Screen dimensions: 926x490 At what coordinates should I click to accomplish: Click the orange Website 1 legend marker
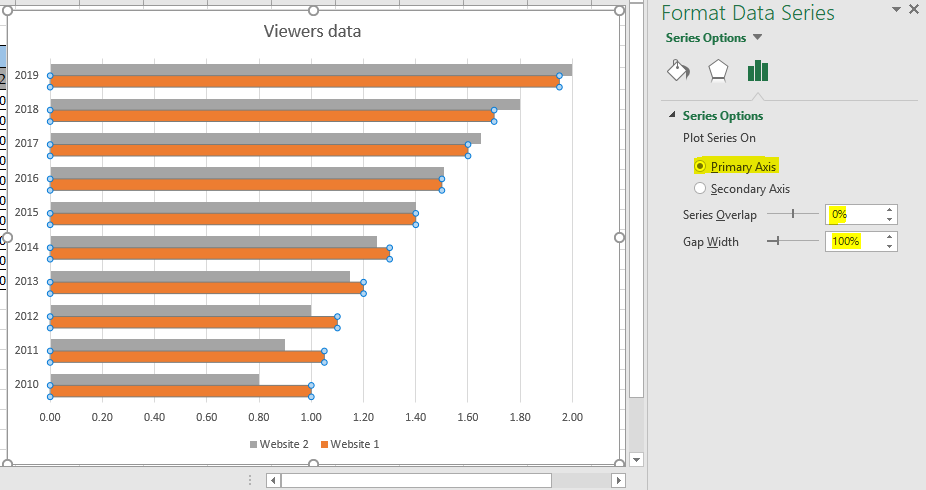point(323,444)
